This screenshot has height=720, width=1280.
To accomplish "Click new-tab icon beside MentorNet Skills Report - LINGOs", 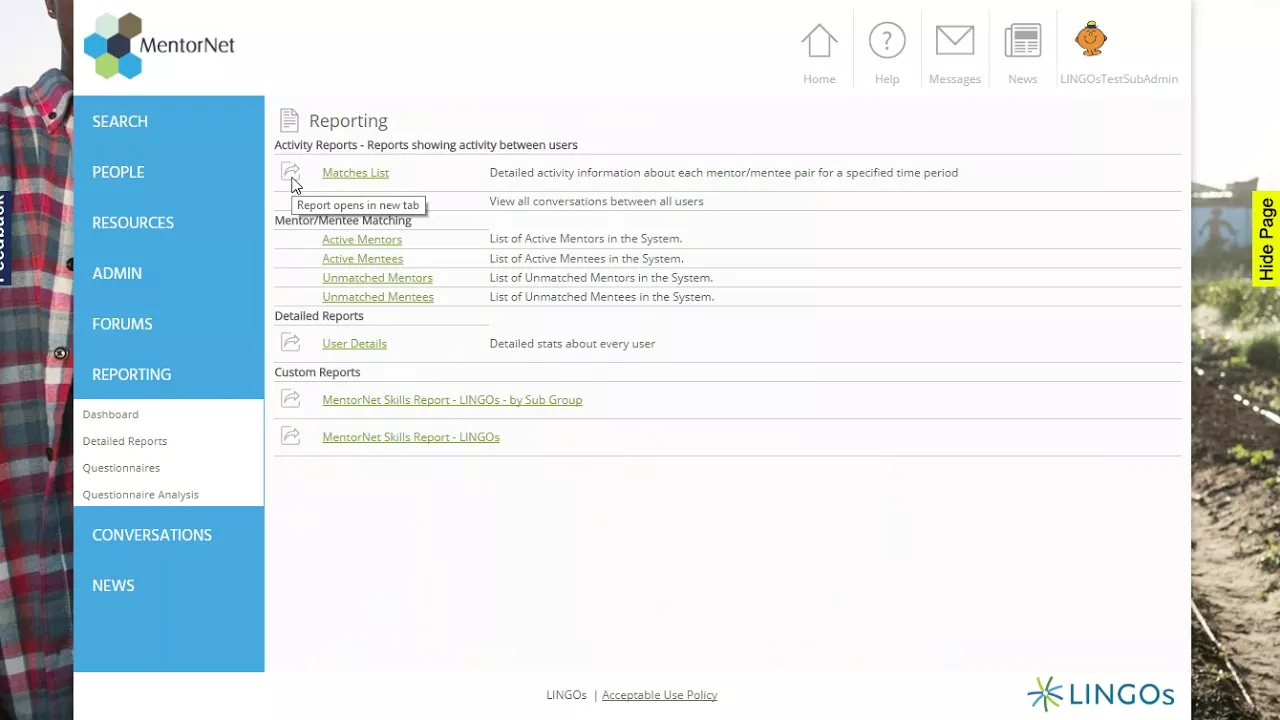I will coord(290,436).
